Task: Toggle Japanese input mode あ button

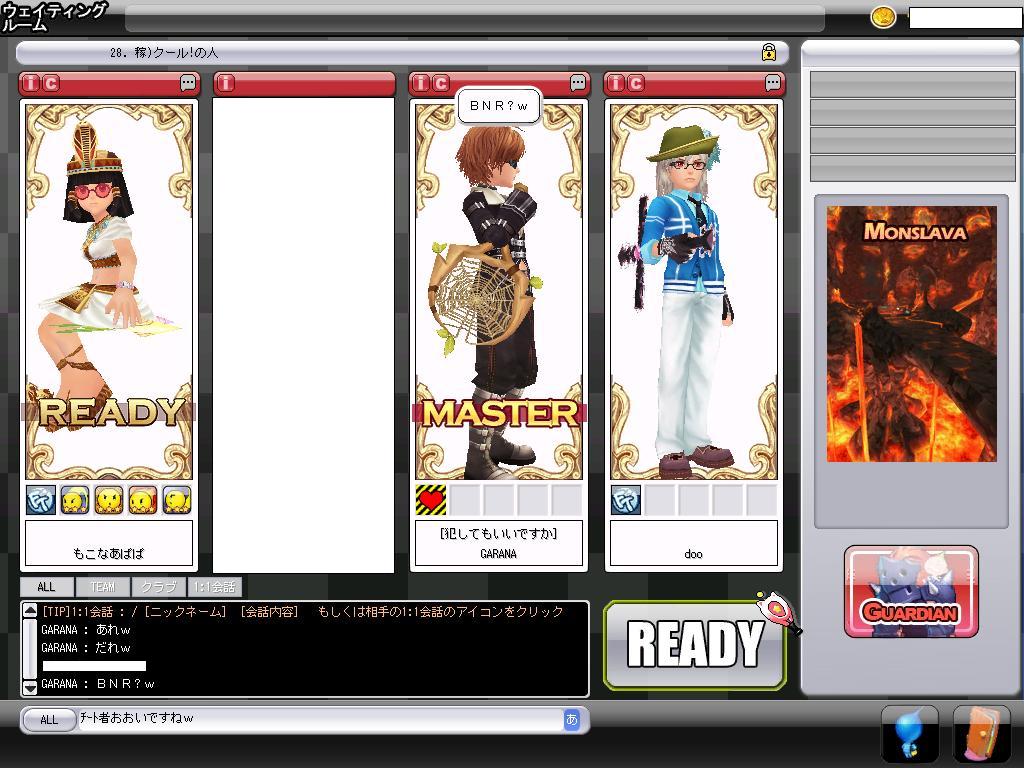Action: (571, 719)
